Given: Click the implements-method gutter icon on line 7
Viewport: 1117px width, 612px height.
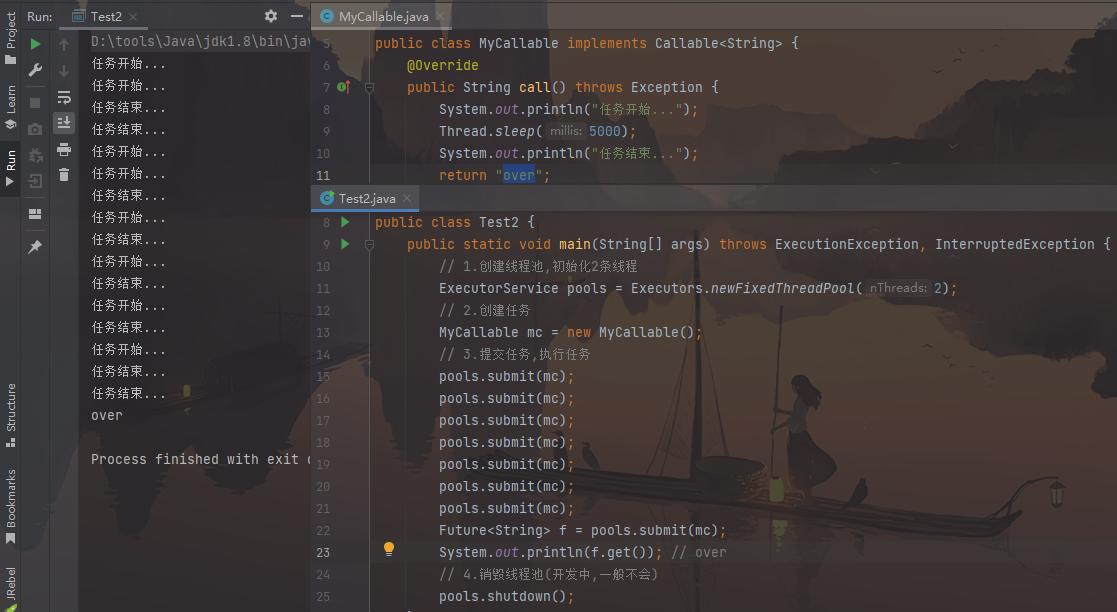Looking at the screenshot, I should click(x=342, y=88).
